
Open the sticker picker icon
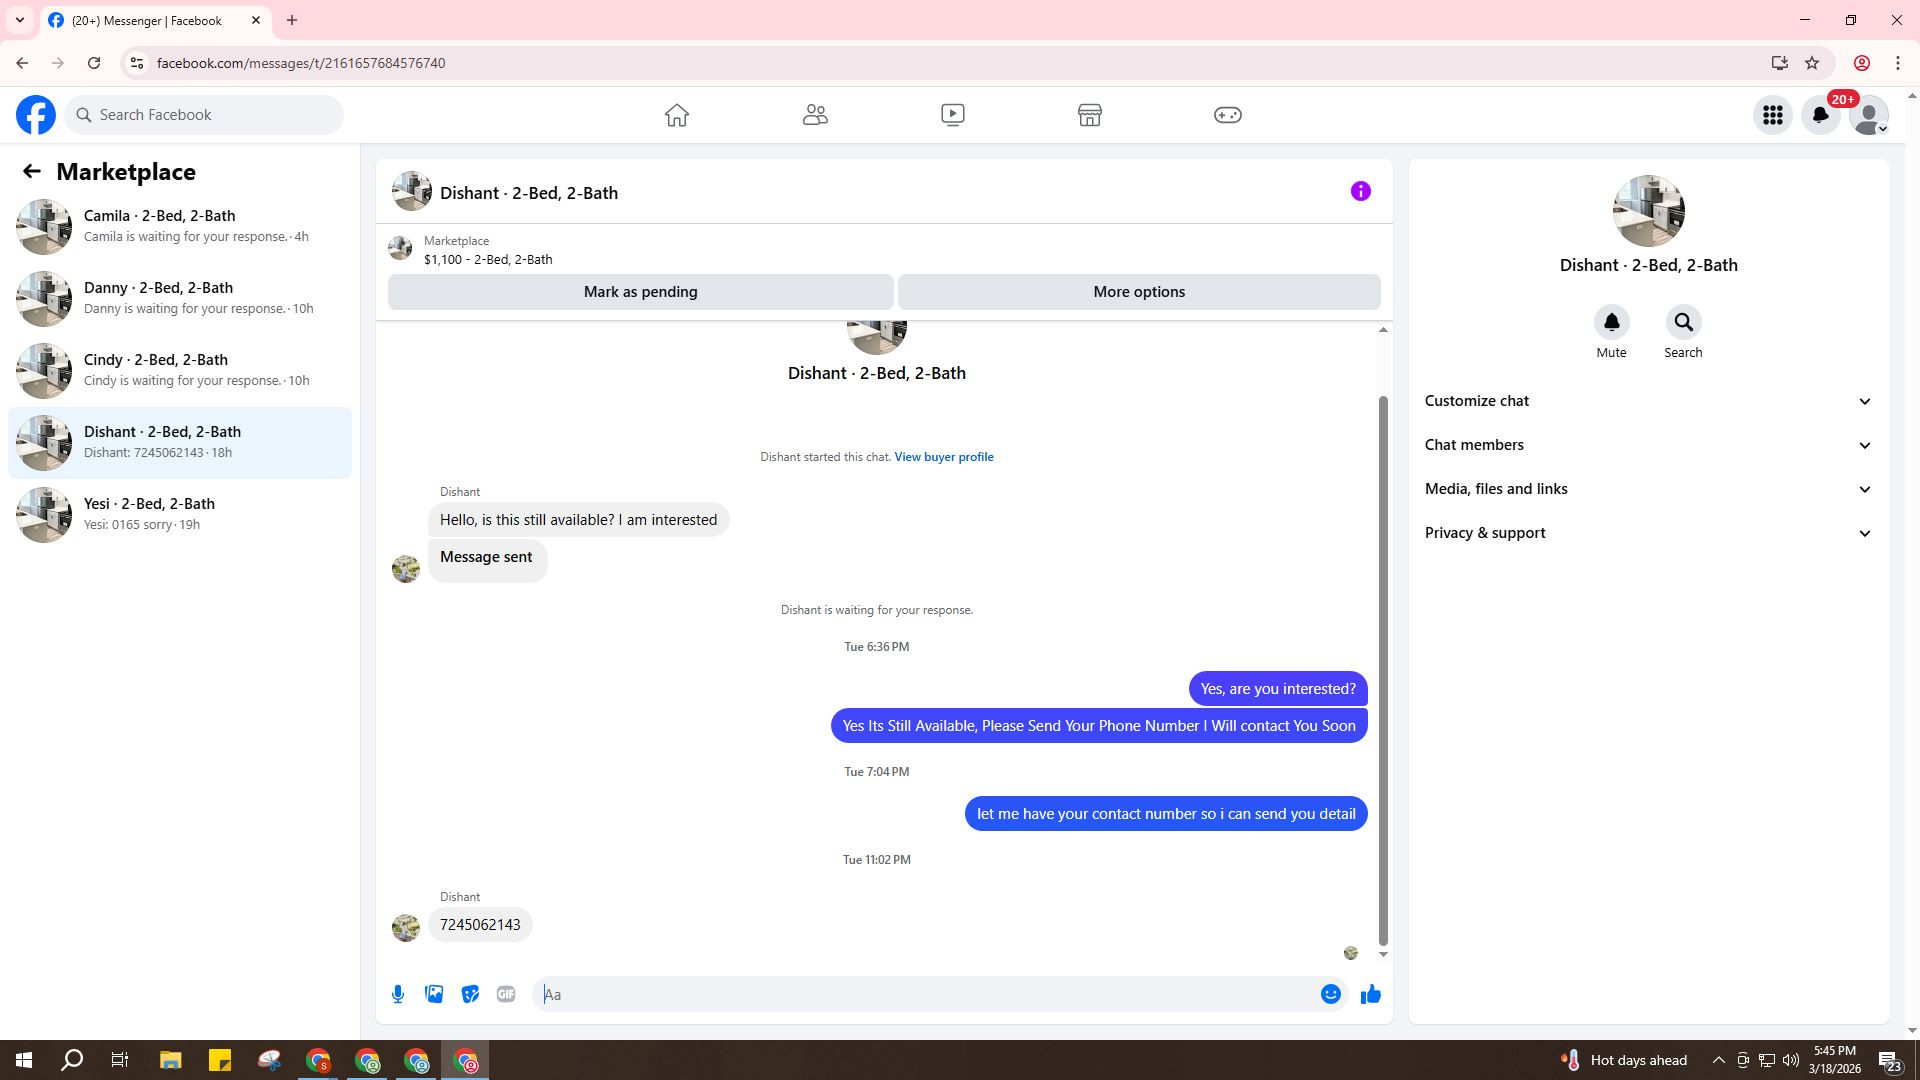[x=470, y=994]
